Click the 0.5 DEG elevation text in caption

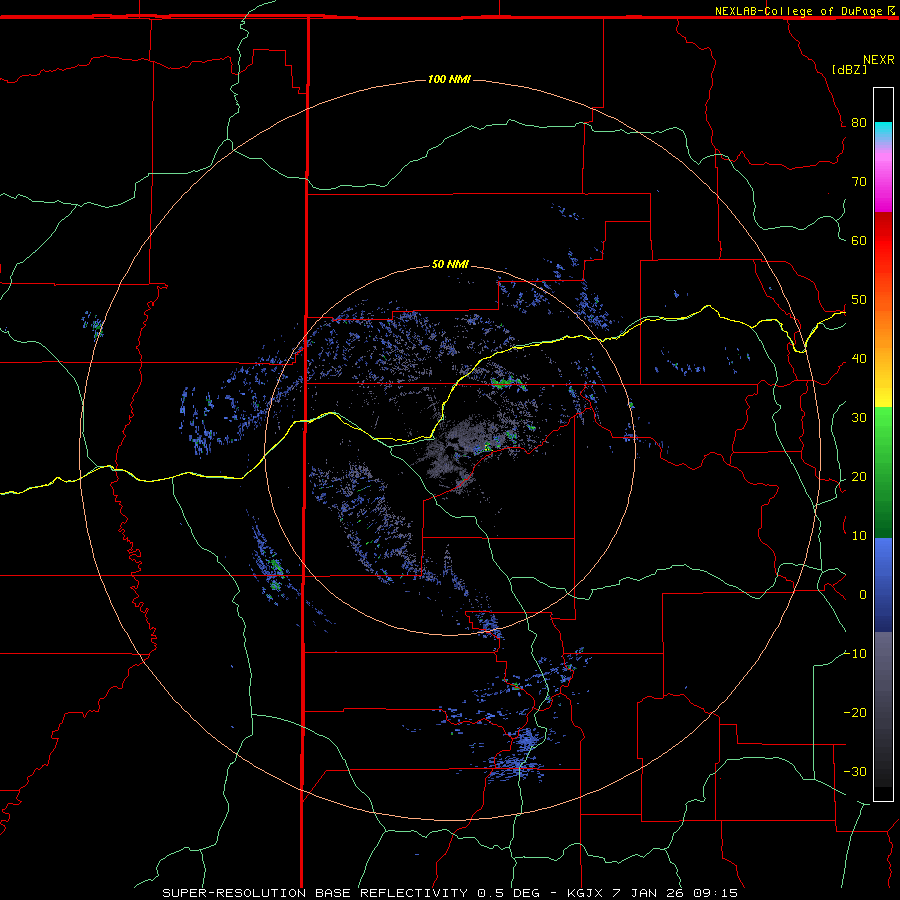pos(508,893)
